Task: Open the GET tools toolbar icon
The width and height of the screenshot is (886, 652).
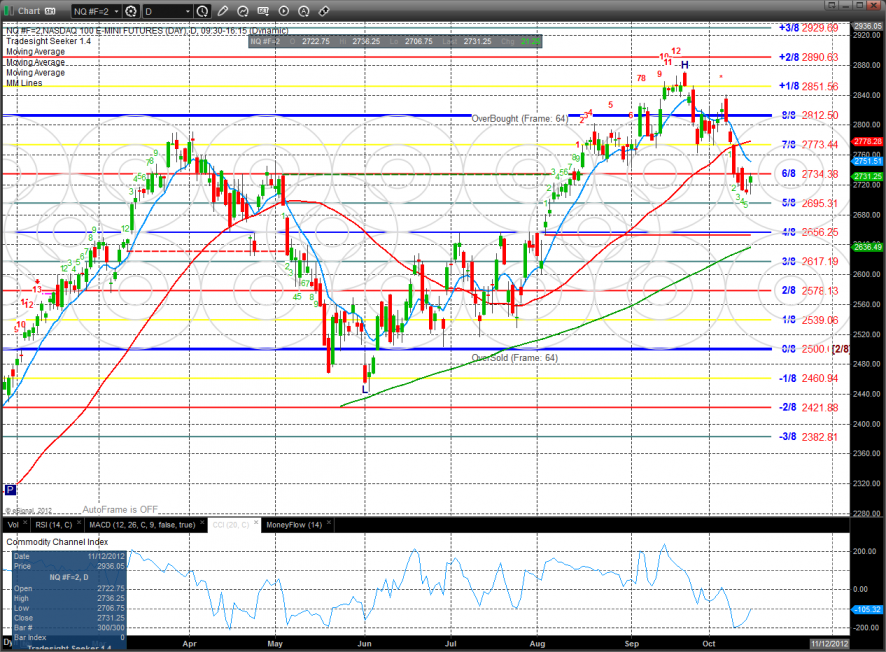Action: click(x=263, y=11)
